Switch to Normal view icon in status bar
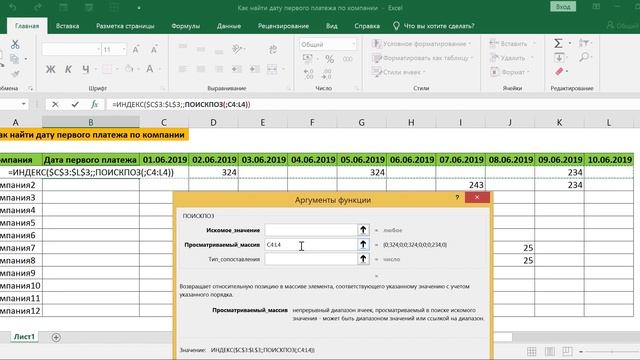 pos(531,351)
